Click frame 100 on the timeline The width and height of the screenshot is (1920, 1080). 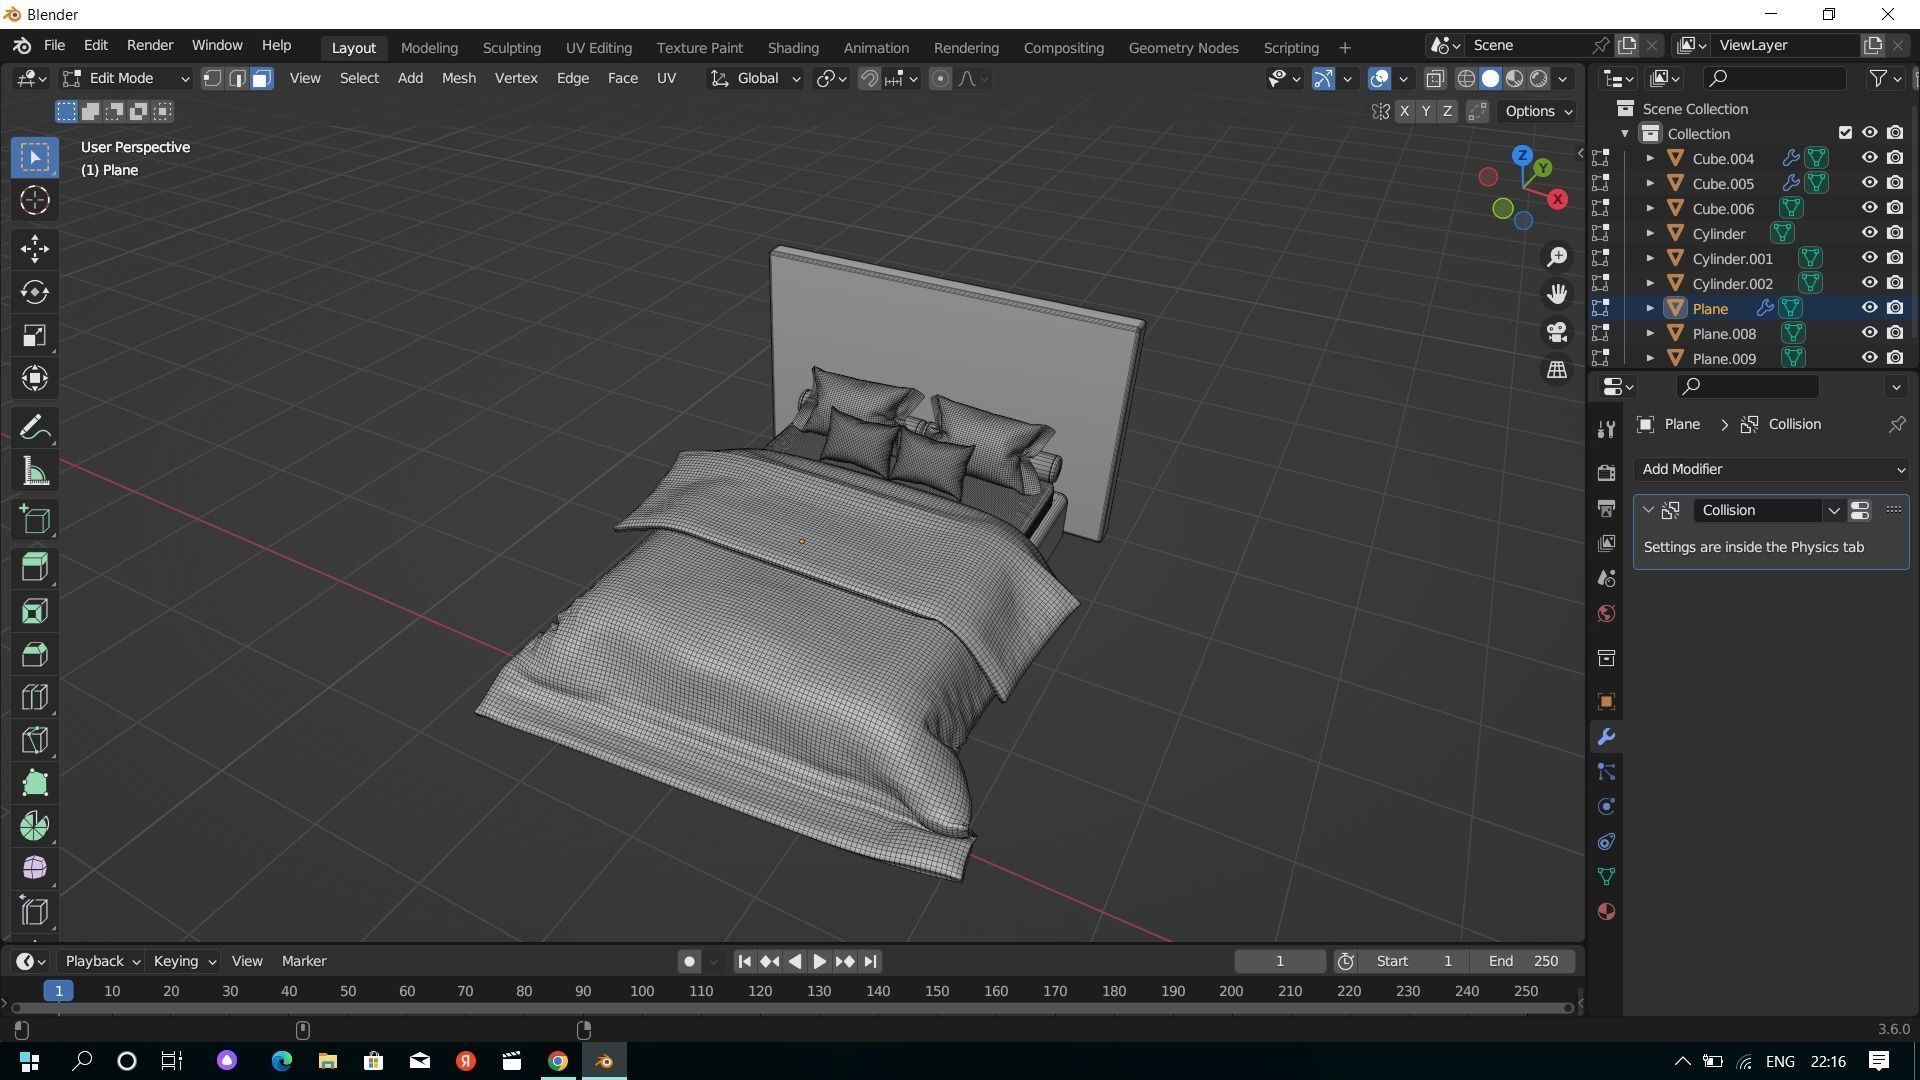641,991
